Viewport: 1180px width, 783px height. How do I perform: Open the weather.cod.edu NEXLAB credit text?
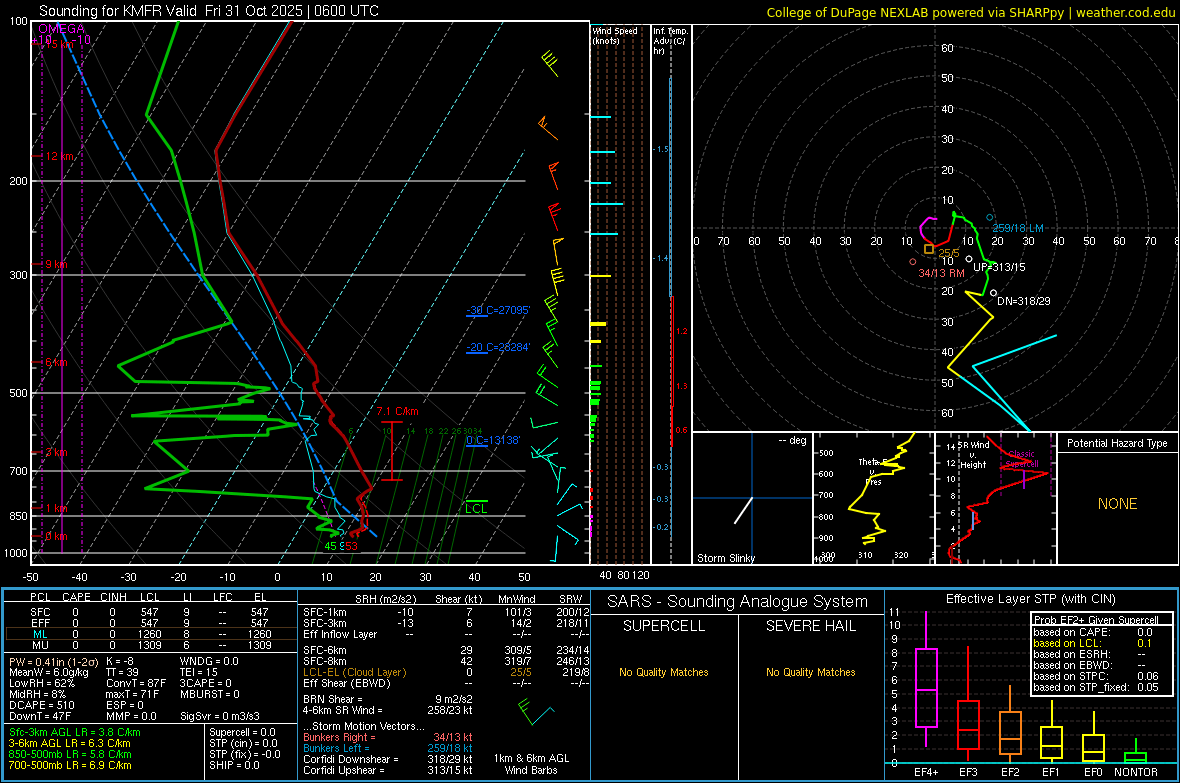pos(971,12)
